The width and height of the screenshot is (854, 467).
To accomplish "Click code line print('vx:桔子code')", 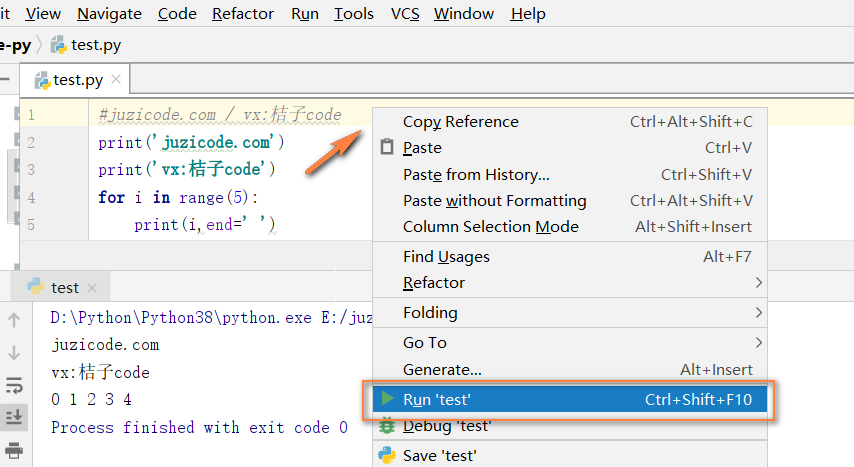I will click(187, 169).
